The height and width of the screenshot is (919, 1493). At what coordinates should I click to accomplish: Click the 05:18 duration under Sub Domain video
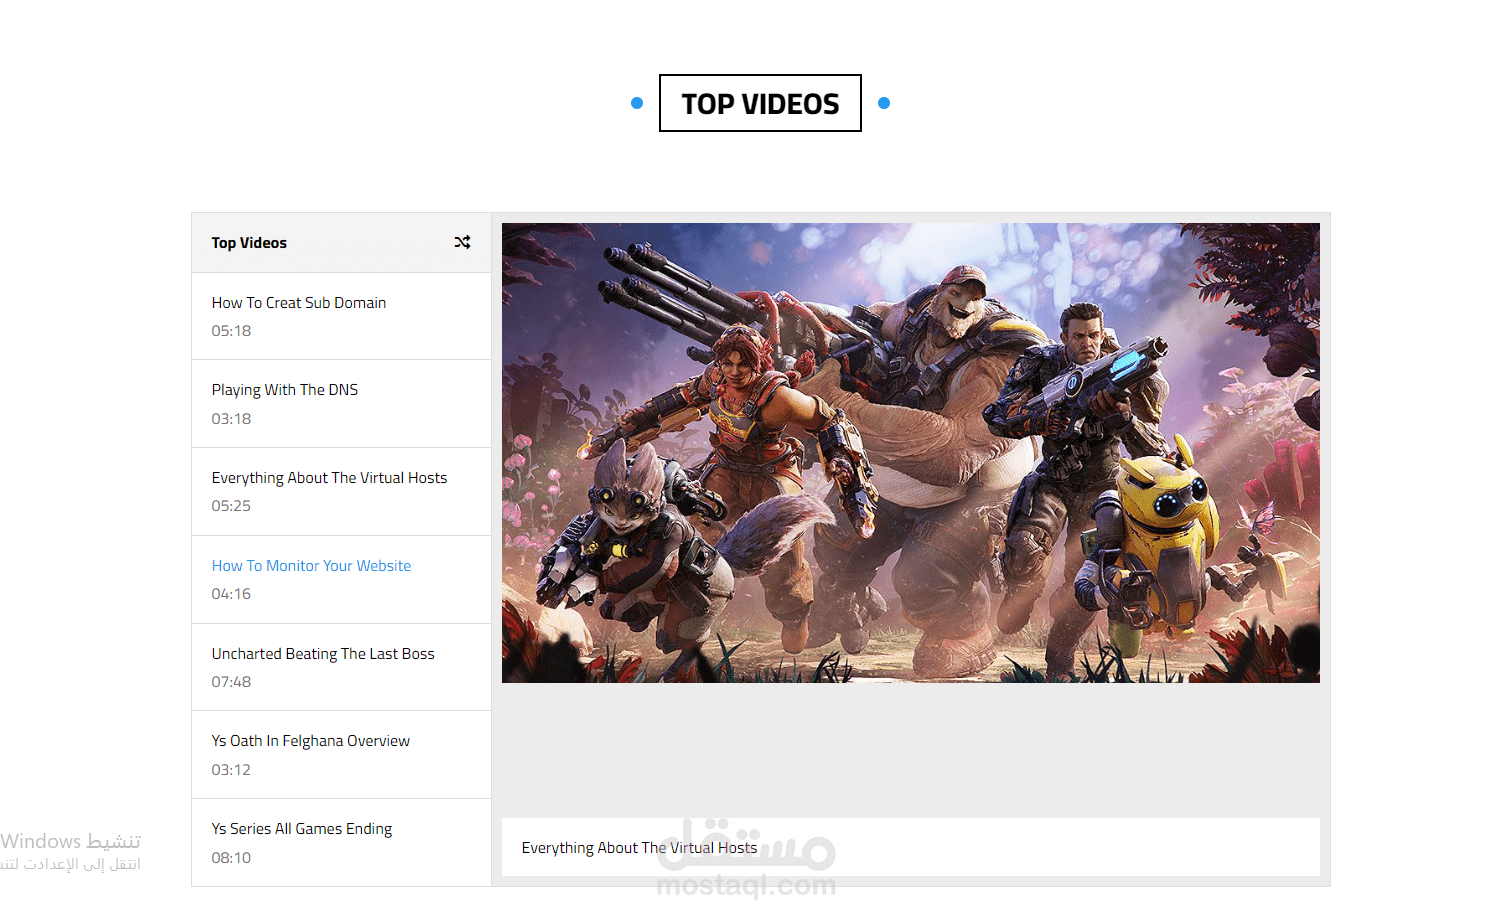click(x=231, y=331)
